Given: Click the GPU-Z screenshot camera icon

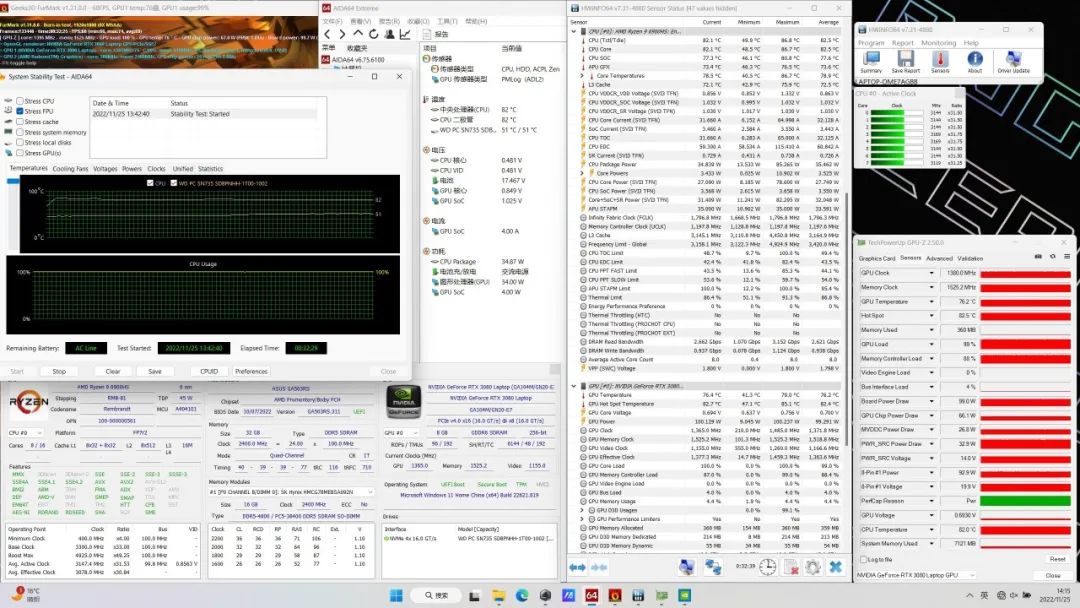Looking at the screenshot, I should coord(1038,257).
